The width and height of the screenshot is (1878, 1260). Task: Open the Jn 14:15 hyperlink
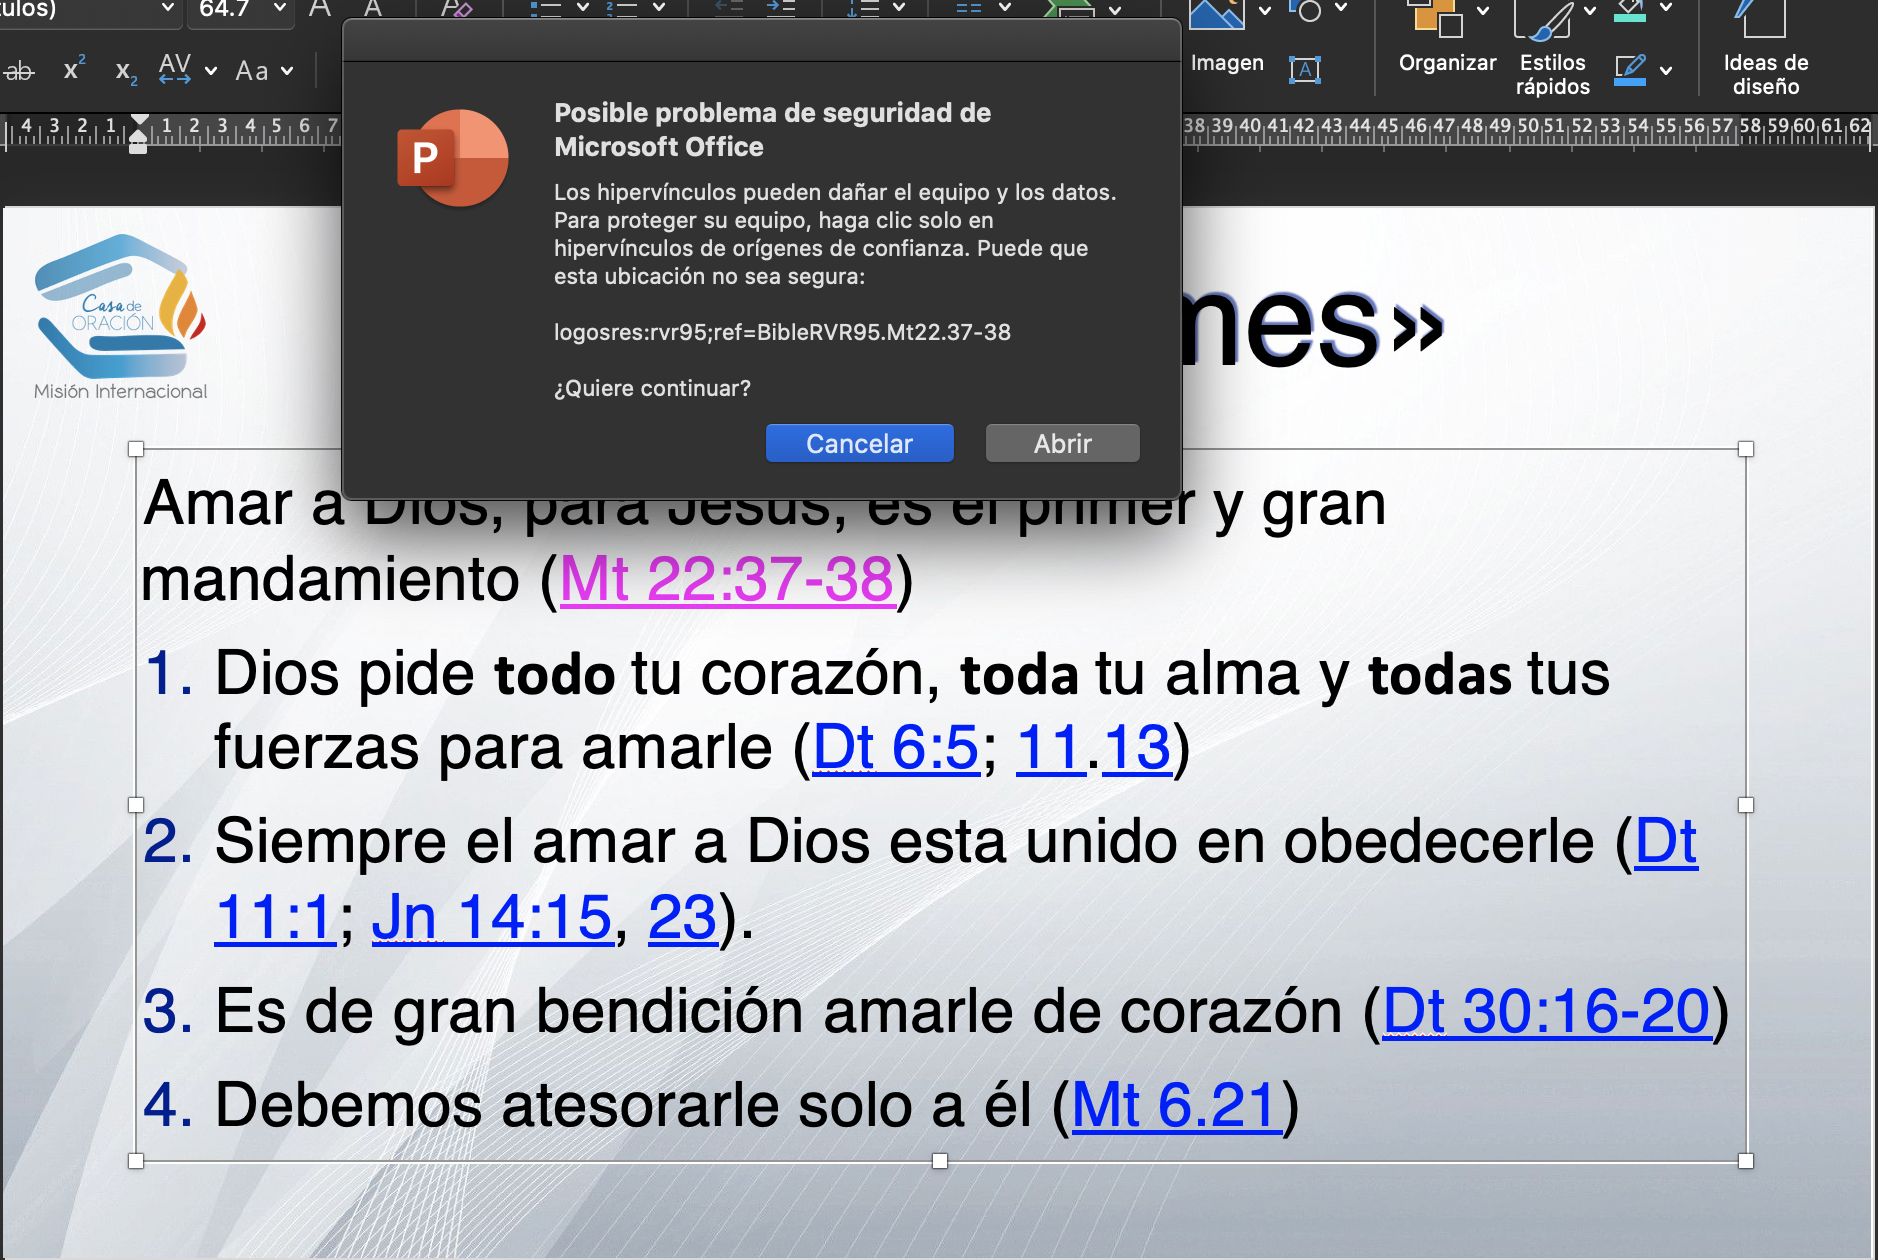click(492, 917)
